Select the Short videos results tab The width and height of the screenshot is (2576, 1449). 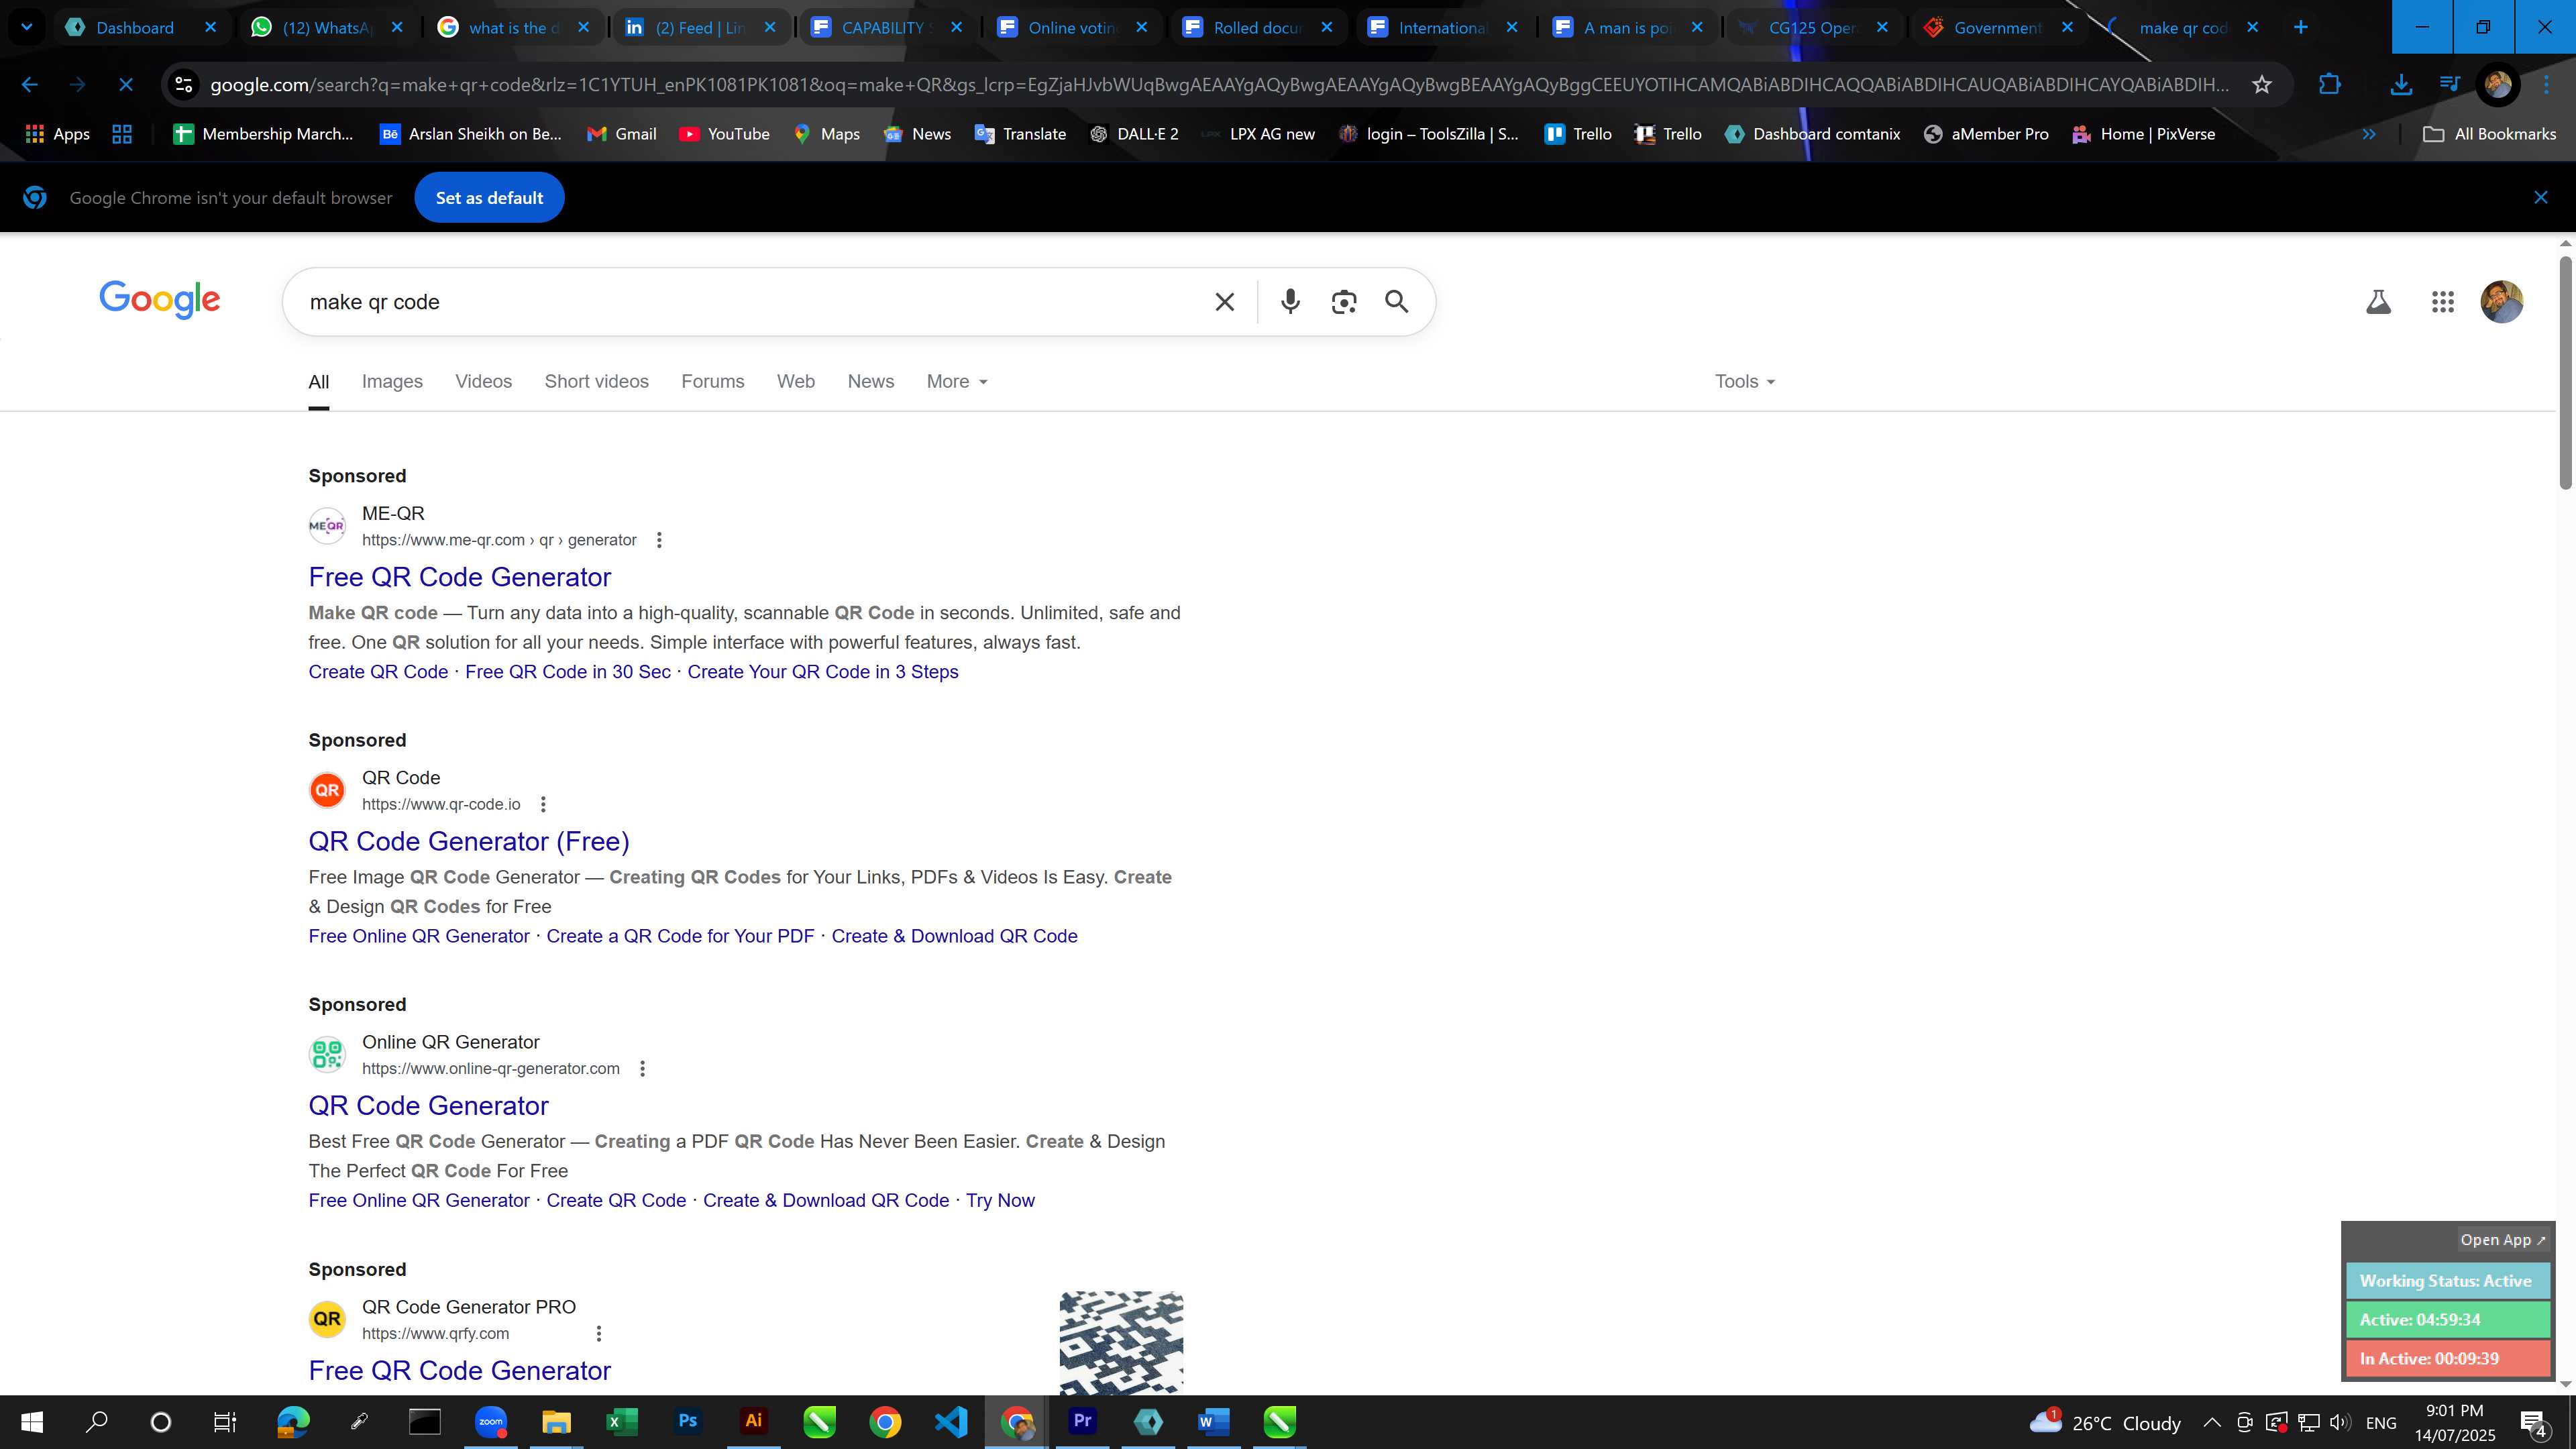(x=596, y=381)
